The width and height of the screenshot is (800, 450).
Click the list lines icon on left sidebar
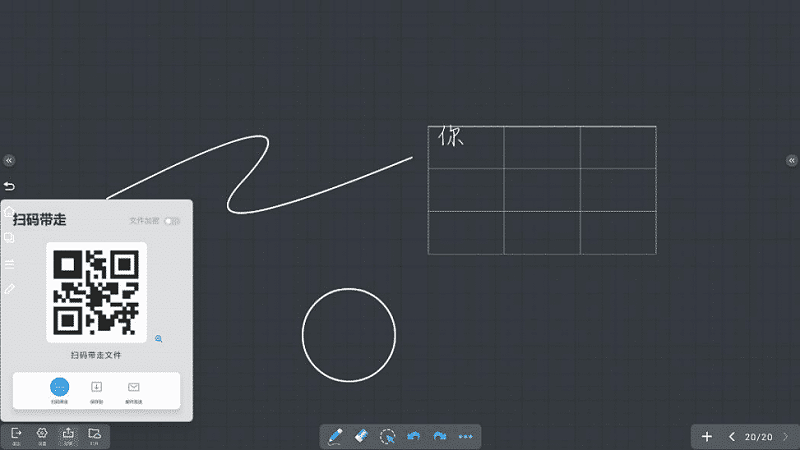coord(9,264)
